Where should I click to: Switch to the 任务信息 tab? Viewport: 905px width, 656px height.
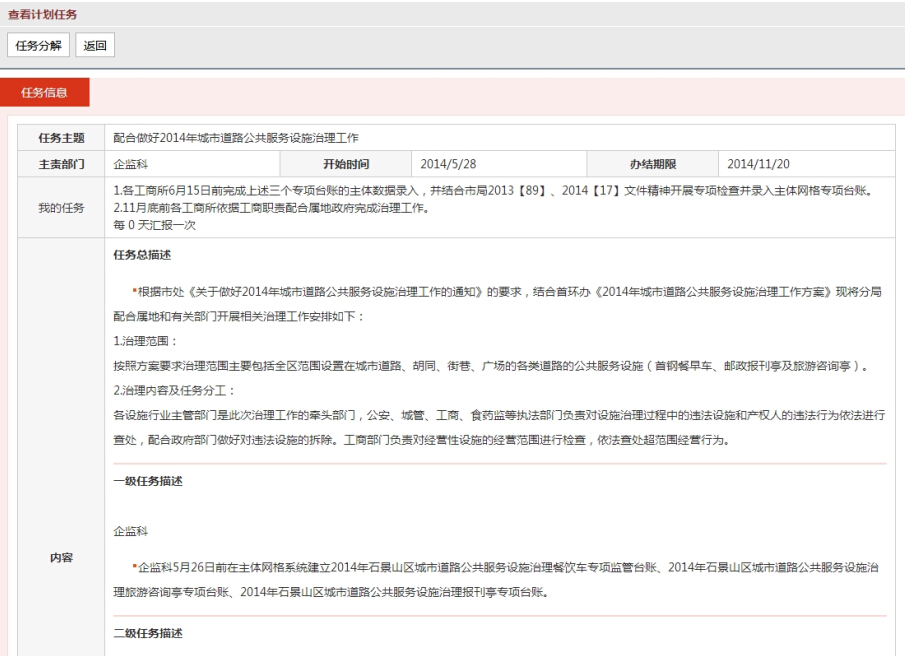point(45,93)
